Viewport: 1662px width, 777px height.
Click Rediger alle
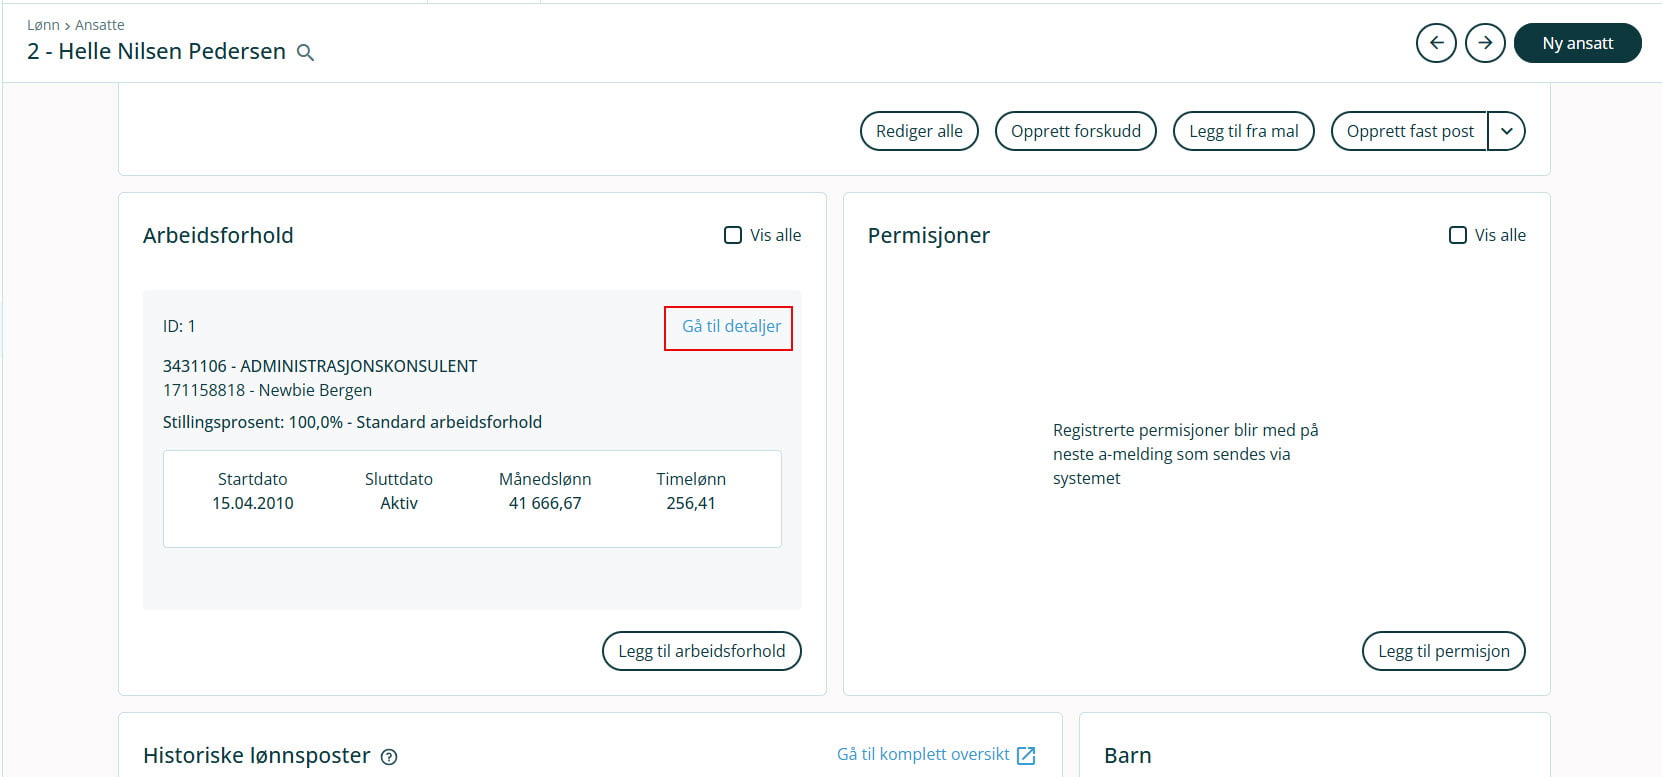(919, 131)
